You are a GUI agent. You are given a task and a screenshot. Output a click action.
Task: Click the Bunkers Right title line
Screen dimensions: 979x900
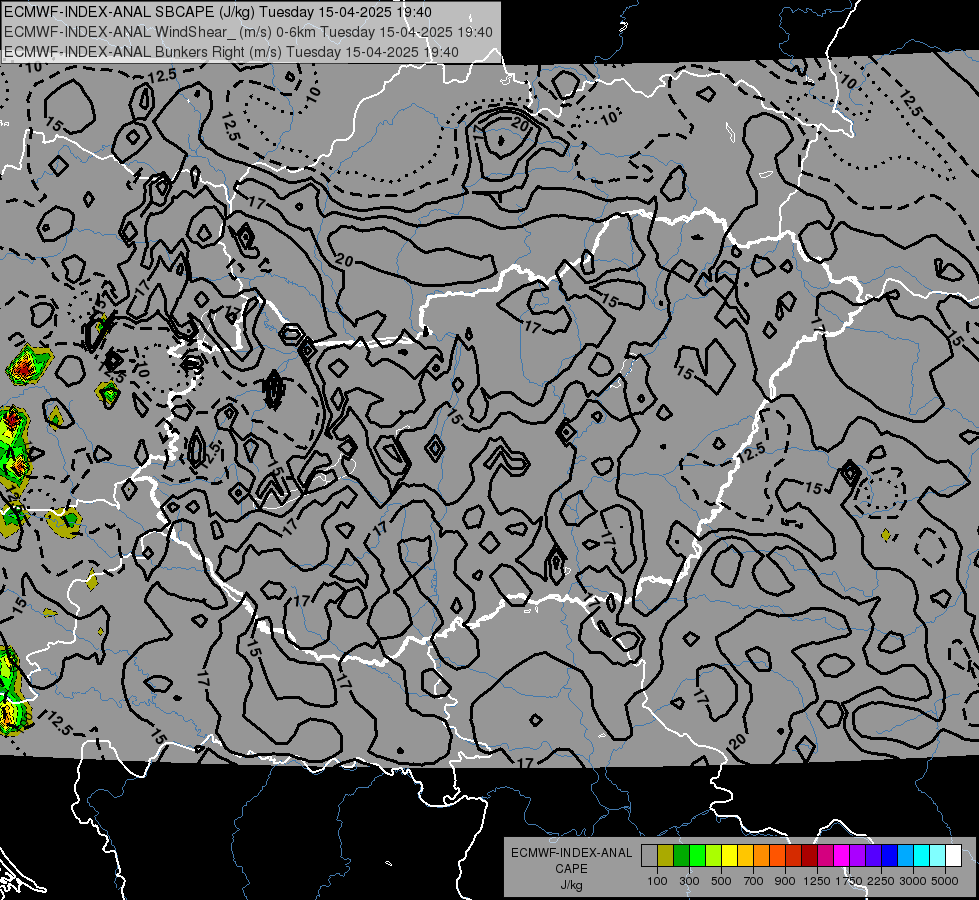point(232,52)
